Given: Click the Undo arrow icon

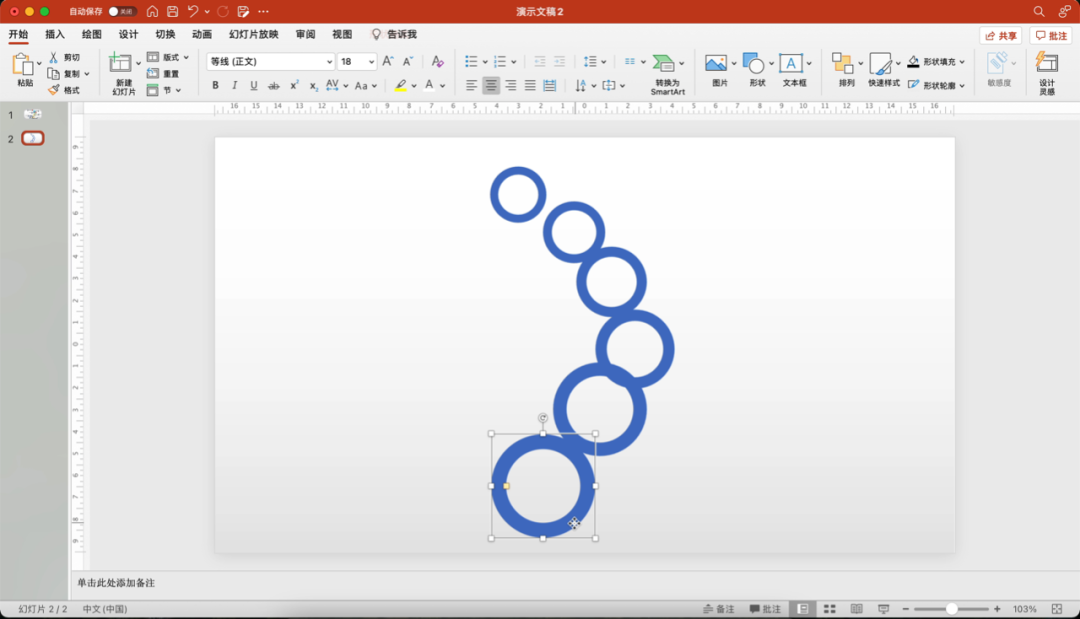Looking at the screenshot, I should pos(193,11).
